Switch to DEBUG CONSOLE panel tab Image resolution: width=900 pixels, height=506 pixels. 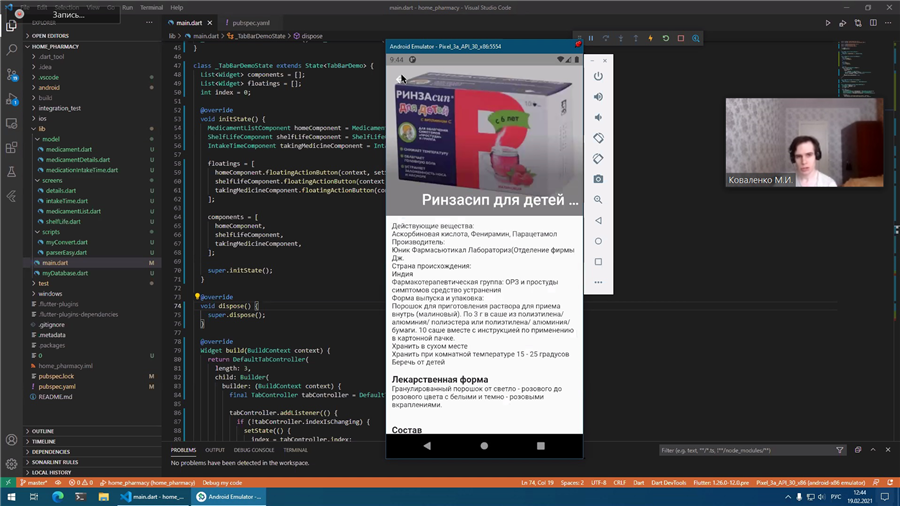[x=254, y=450]
